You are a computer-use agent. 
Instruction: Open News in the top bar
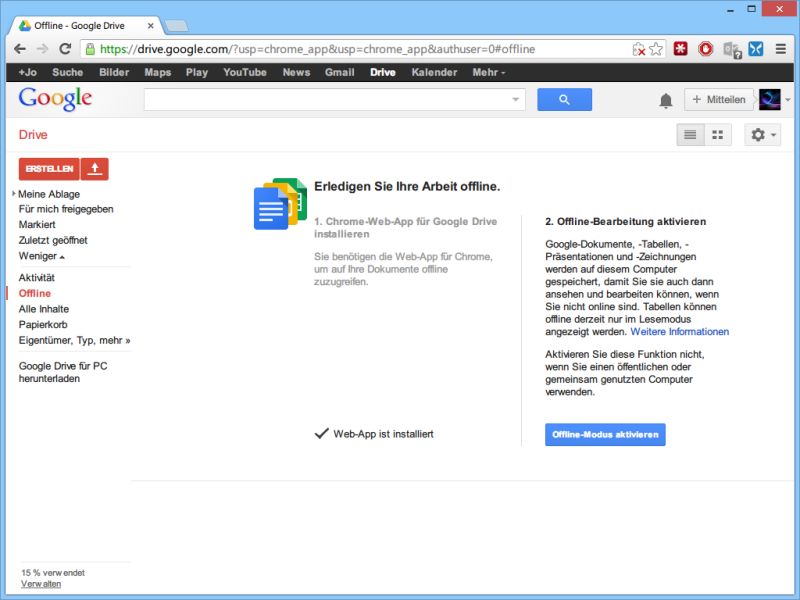click(296, 72)
